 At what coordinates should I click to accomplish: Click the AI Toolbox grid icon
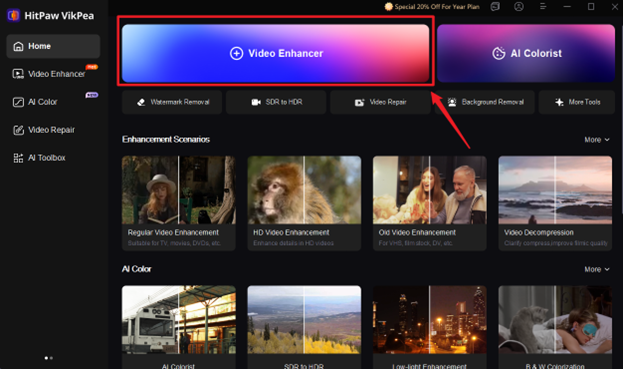(18, 158)
